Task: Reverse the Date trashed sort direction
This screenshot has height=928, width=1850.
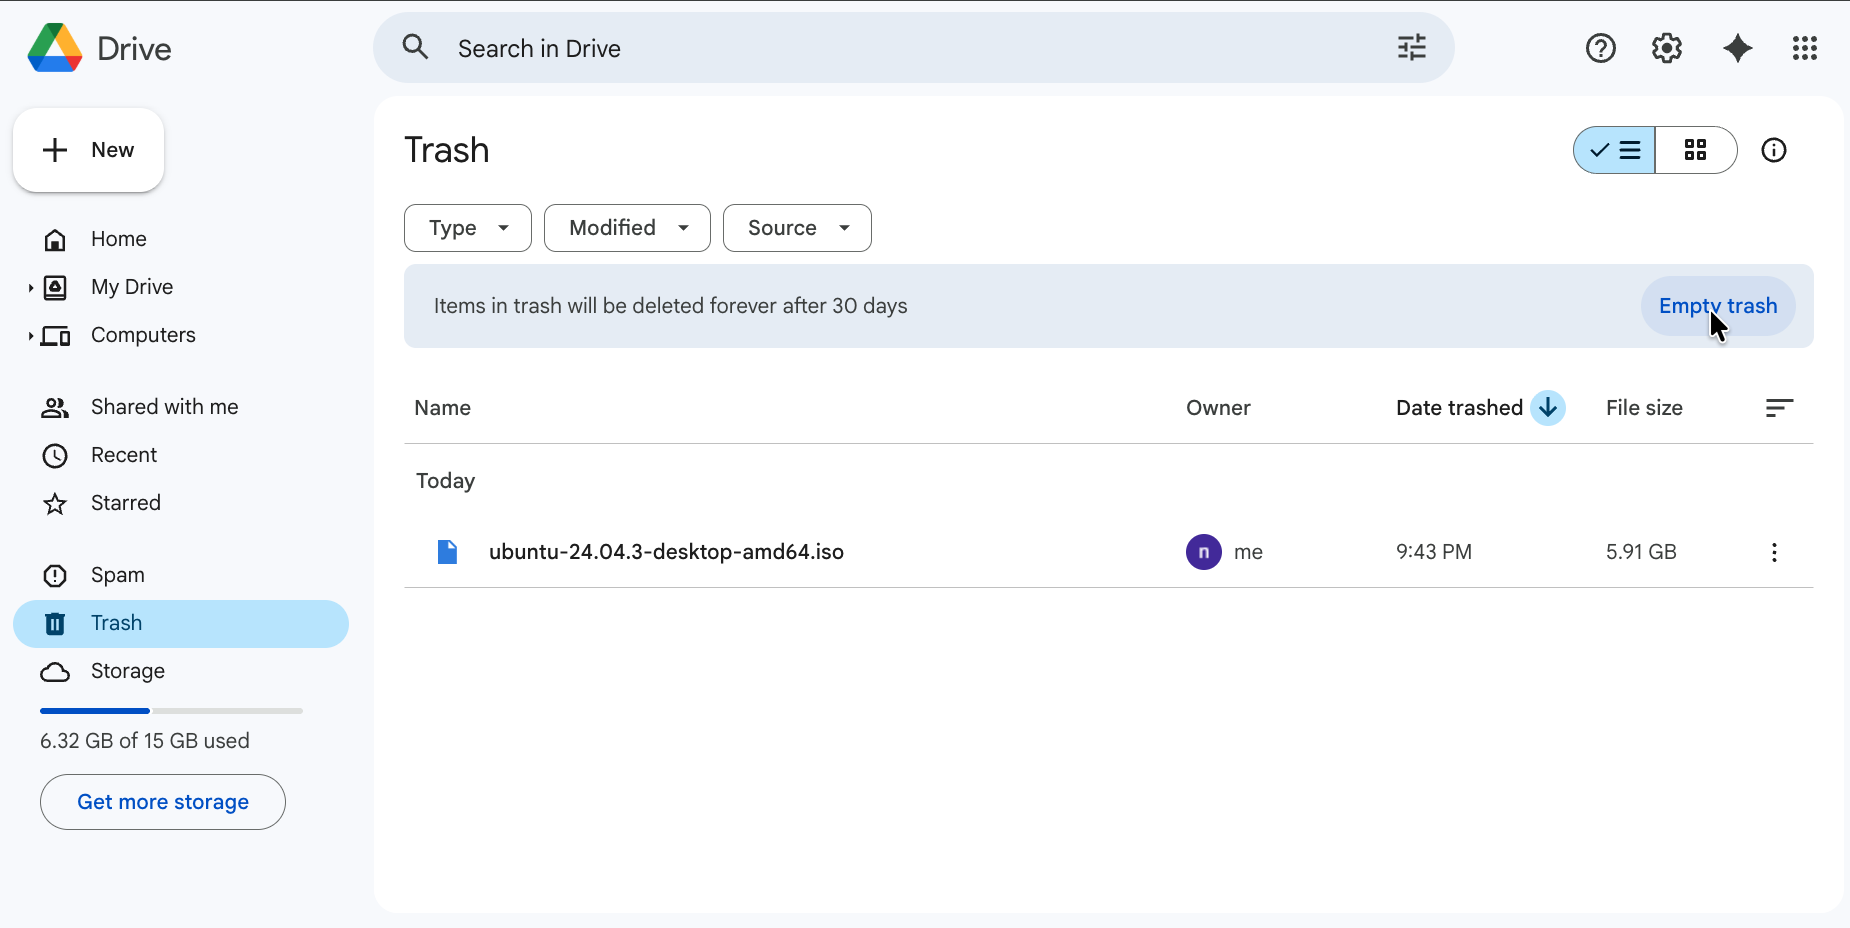Action: click(1547, 408)
